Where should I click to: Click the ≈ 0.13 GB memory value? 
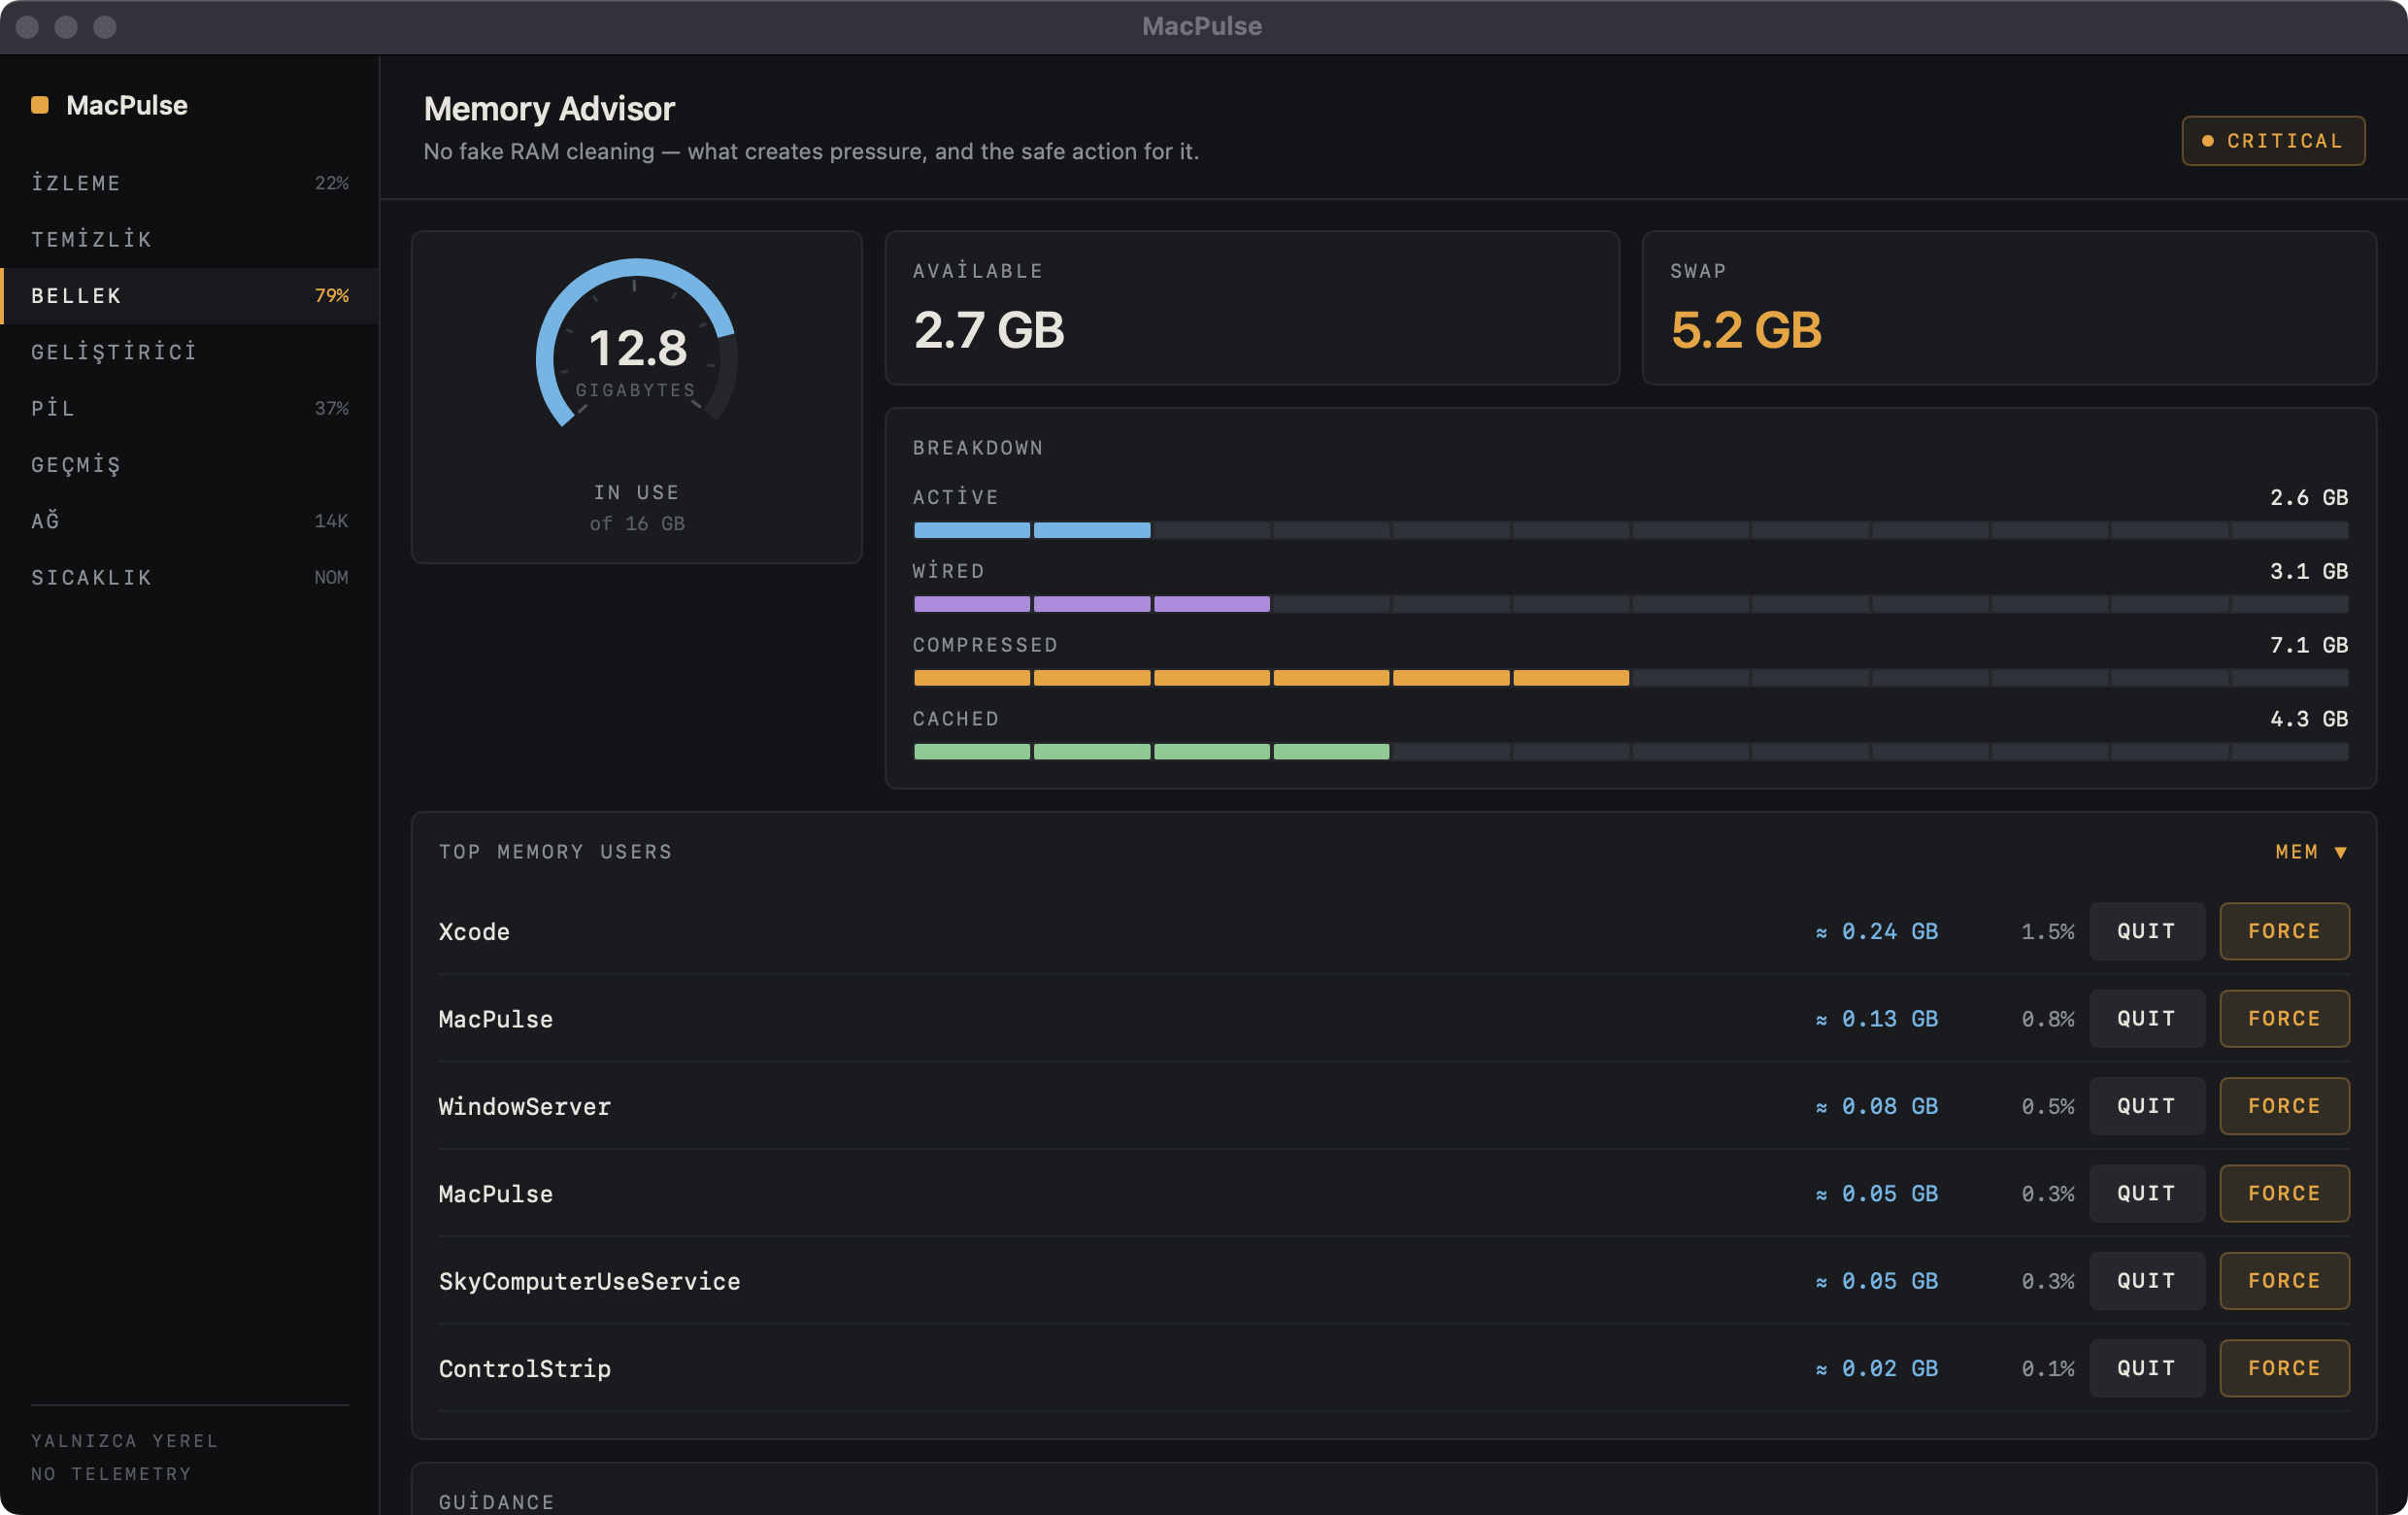[1877, 1019]
